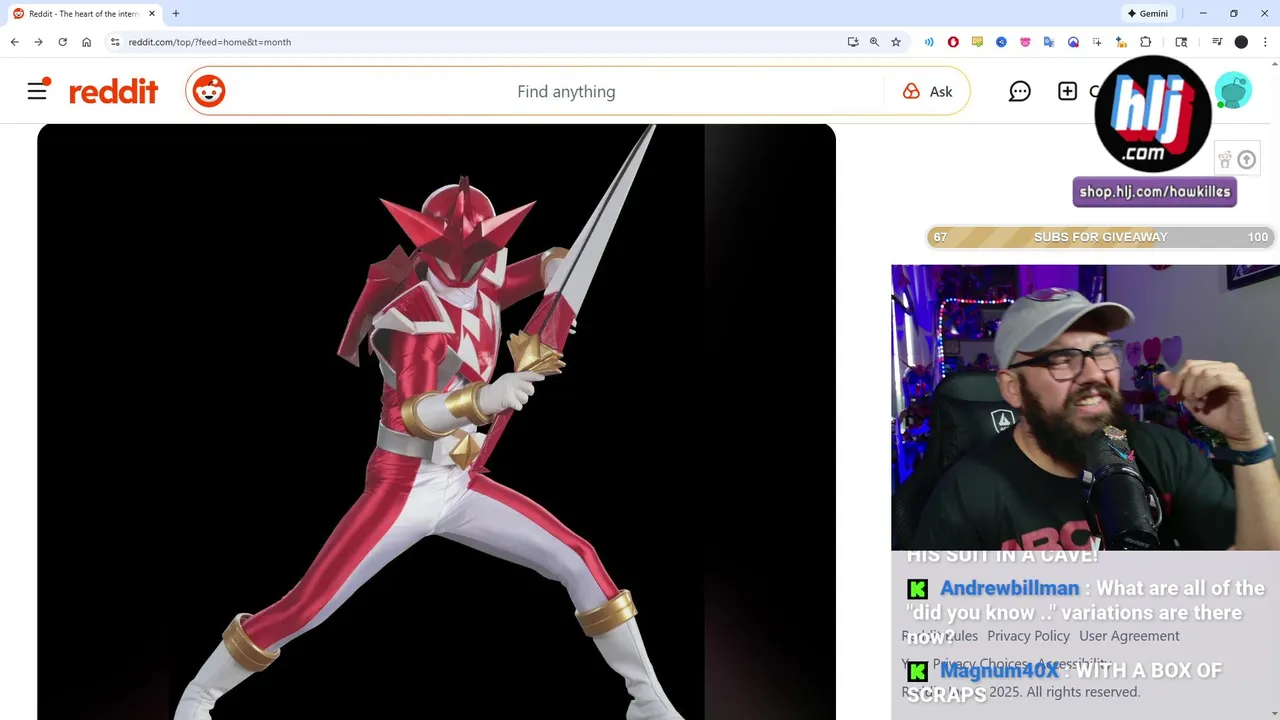Go back with browser back arrow
Image resolution: width=1280 pixels, height=720 pixels.
14,42
